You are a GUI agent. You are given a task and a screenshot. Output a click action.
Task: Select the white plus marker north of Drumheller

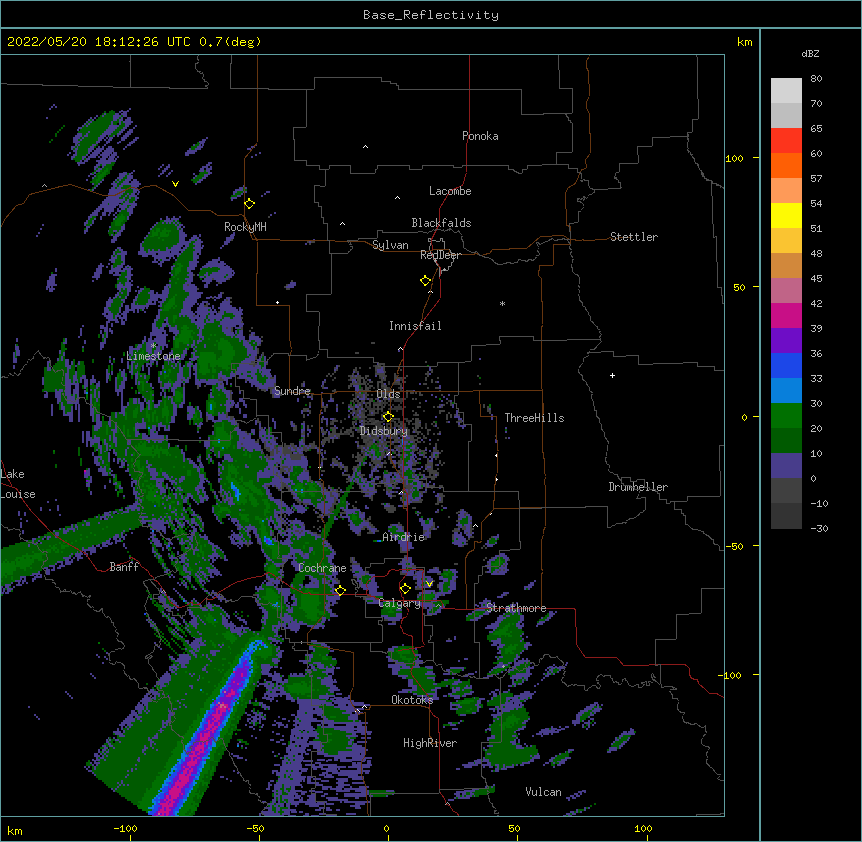(x=612, y=375)
